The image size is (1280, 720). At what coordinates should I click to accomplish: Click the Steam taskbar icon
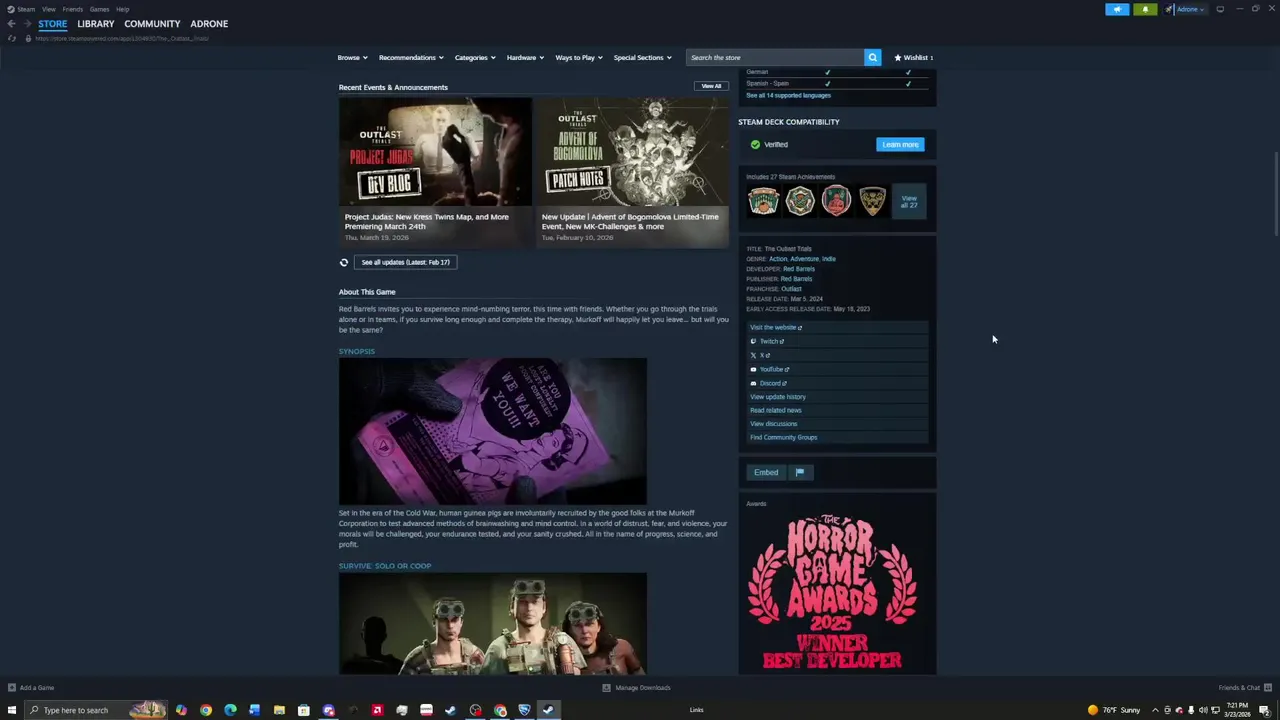pyautogui.click(x=548, y=710)
